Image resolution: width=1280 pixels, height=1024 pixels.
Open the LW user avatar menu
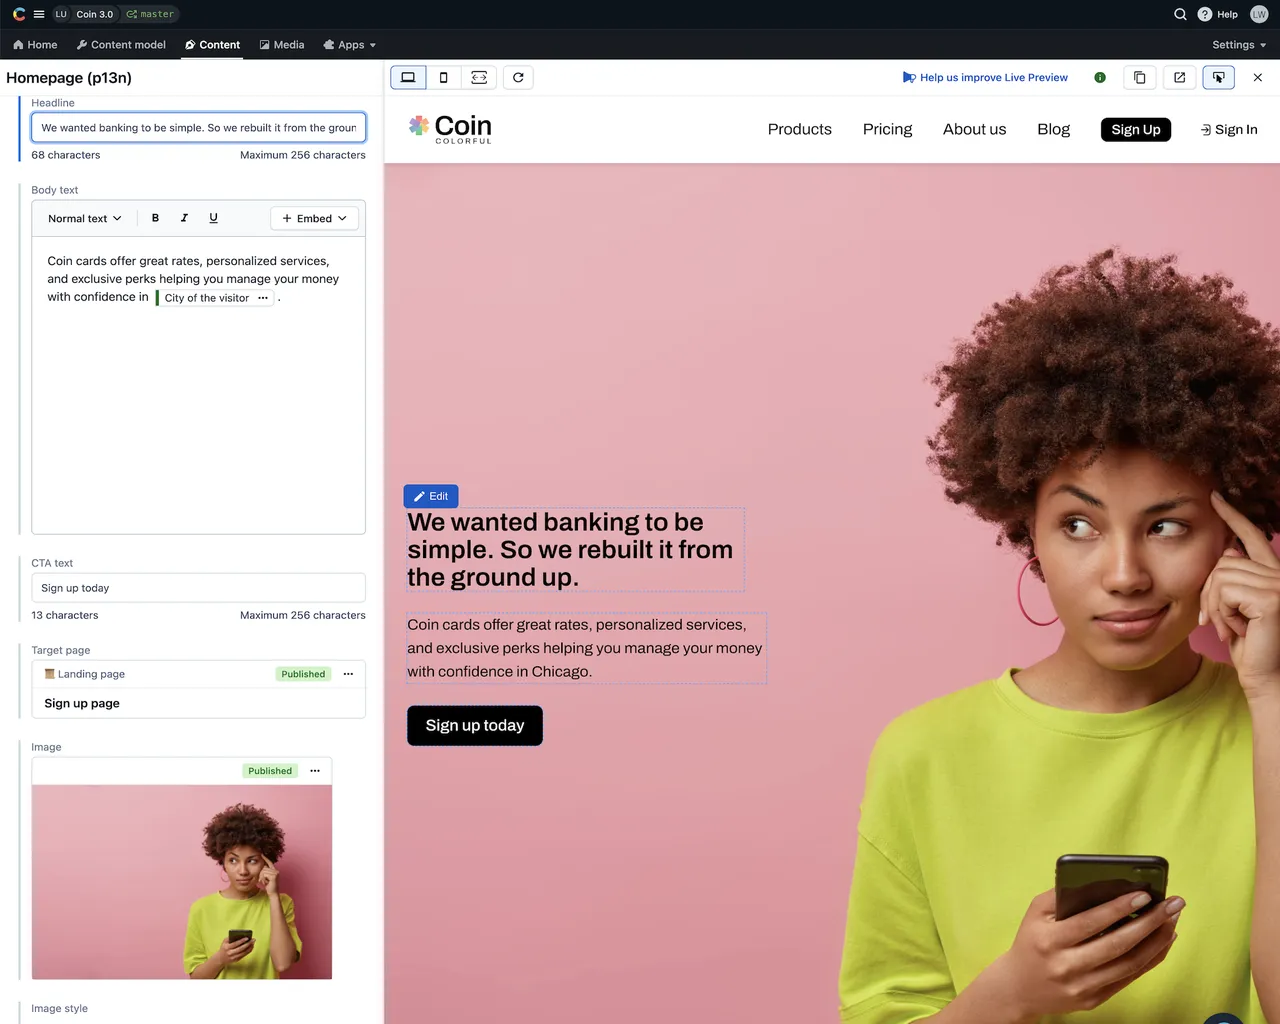(x=1259, y=14)
